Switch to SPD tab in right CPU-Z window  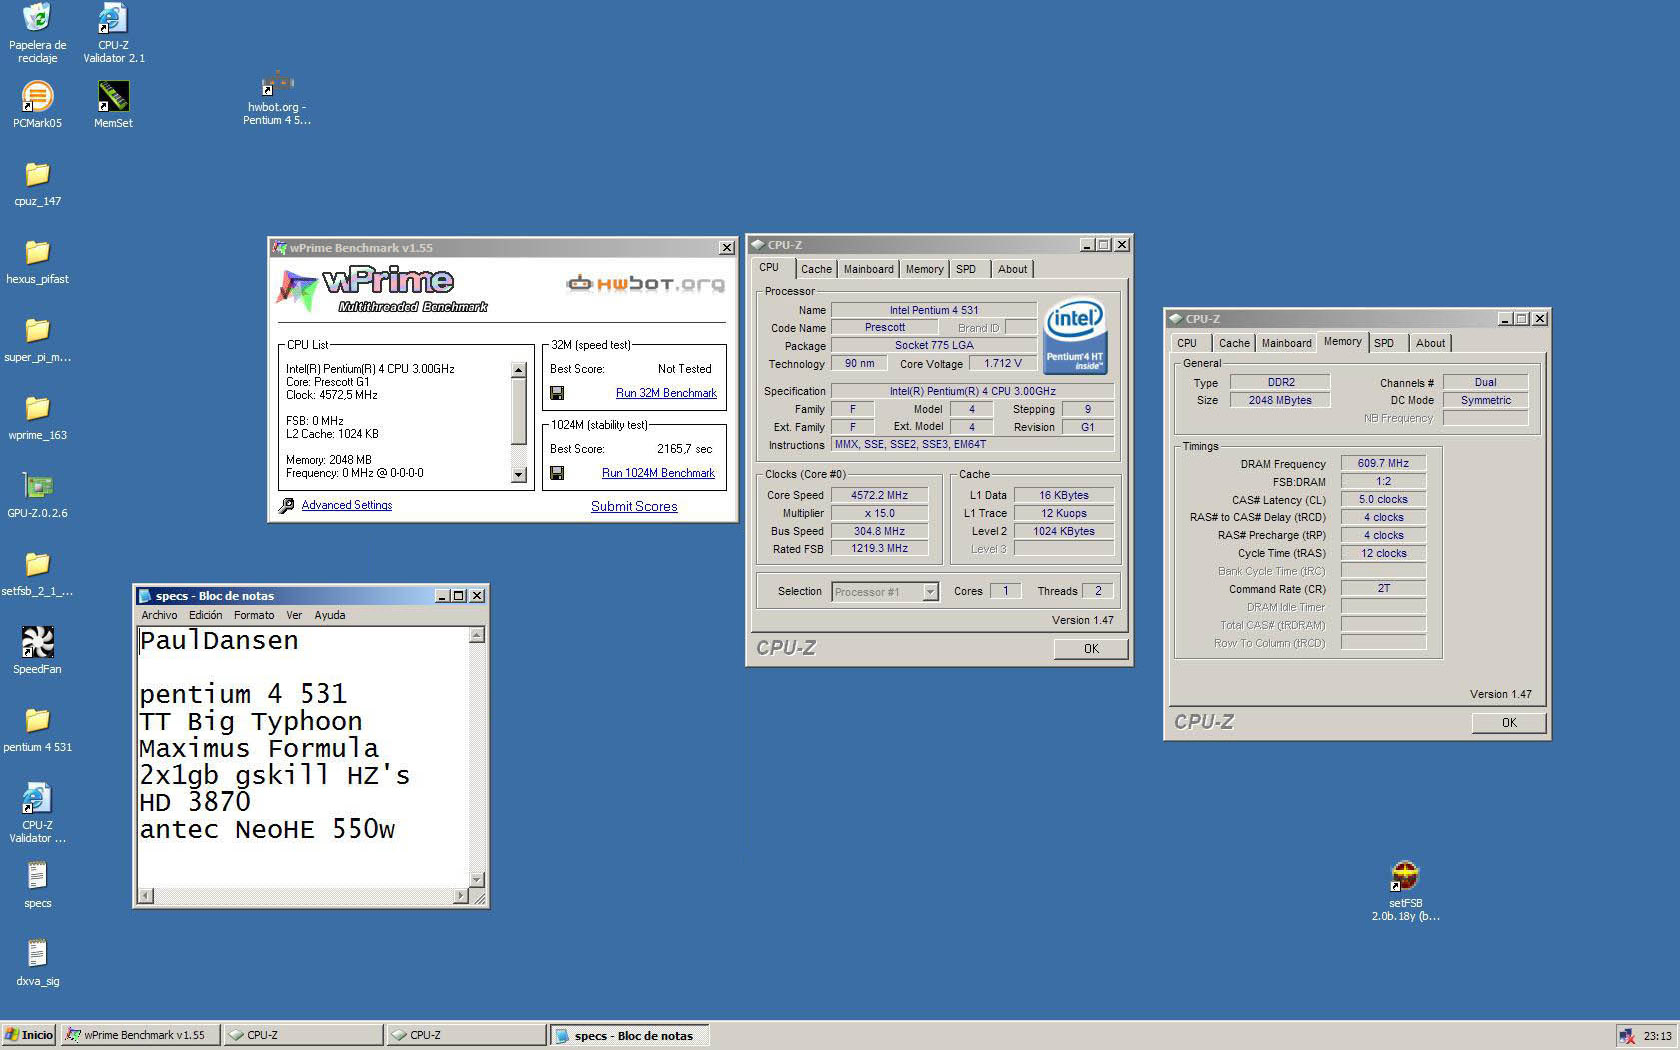pyautogui.click(x=1384, y=343)
